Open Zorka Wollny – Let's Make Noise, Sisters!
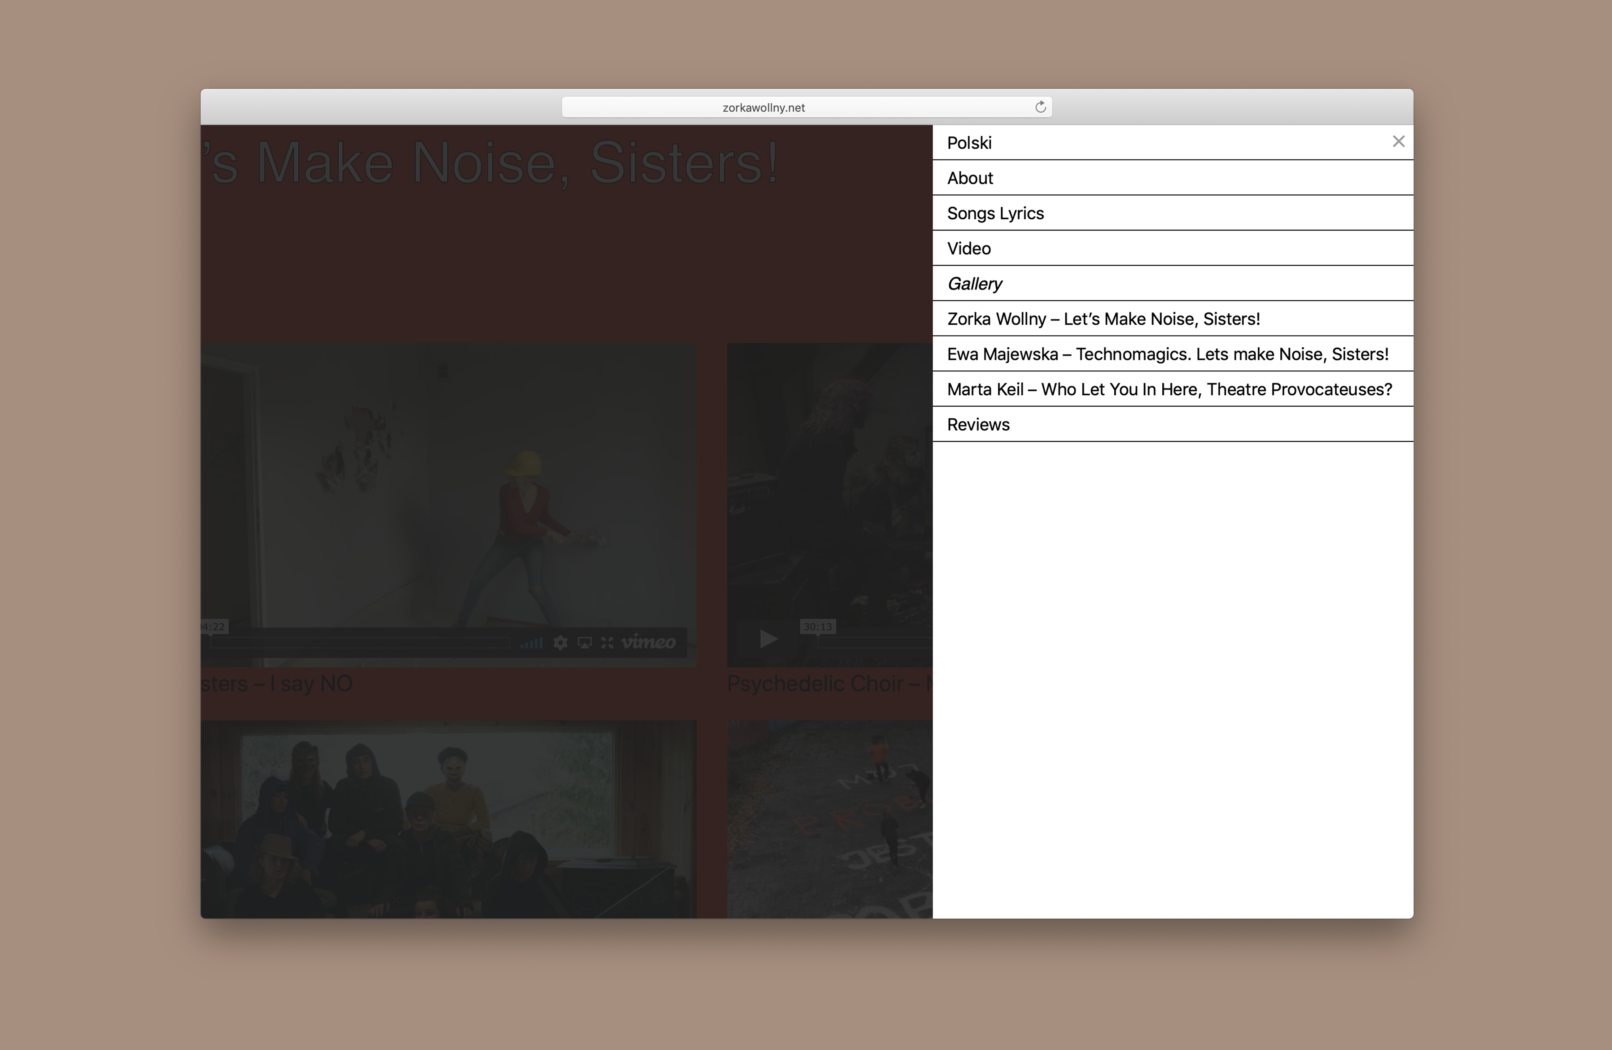 tap(1103, 319)
